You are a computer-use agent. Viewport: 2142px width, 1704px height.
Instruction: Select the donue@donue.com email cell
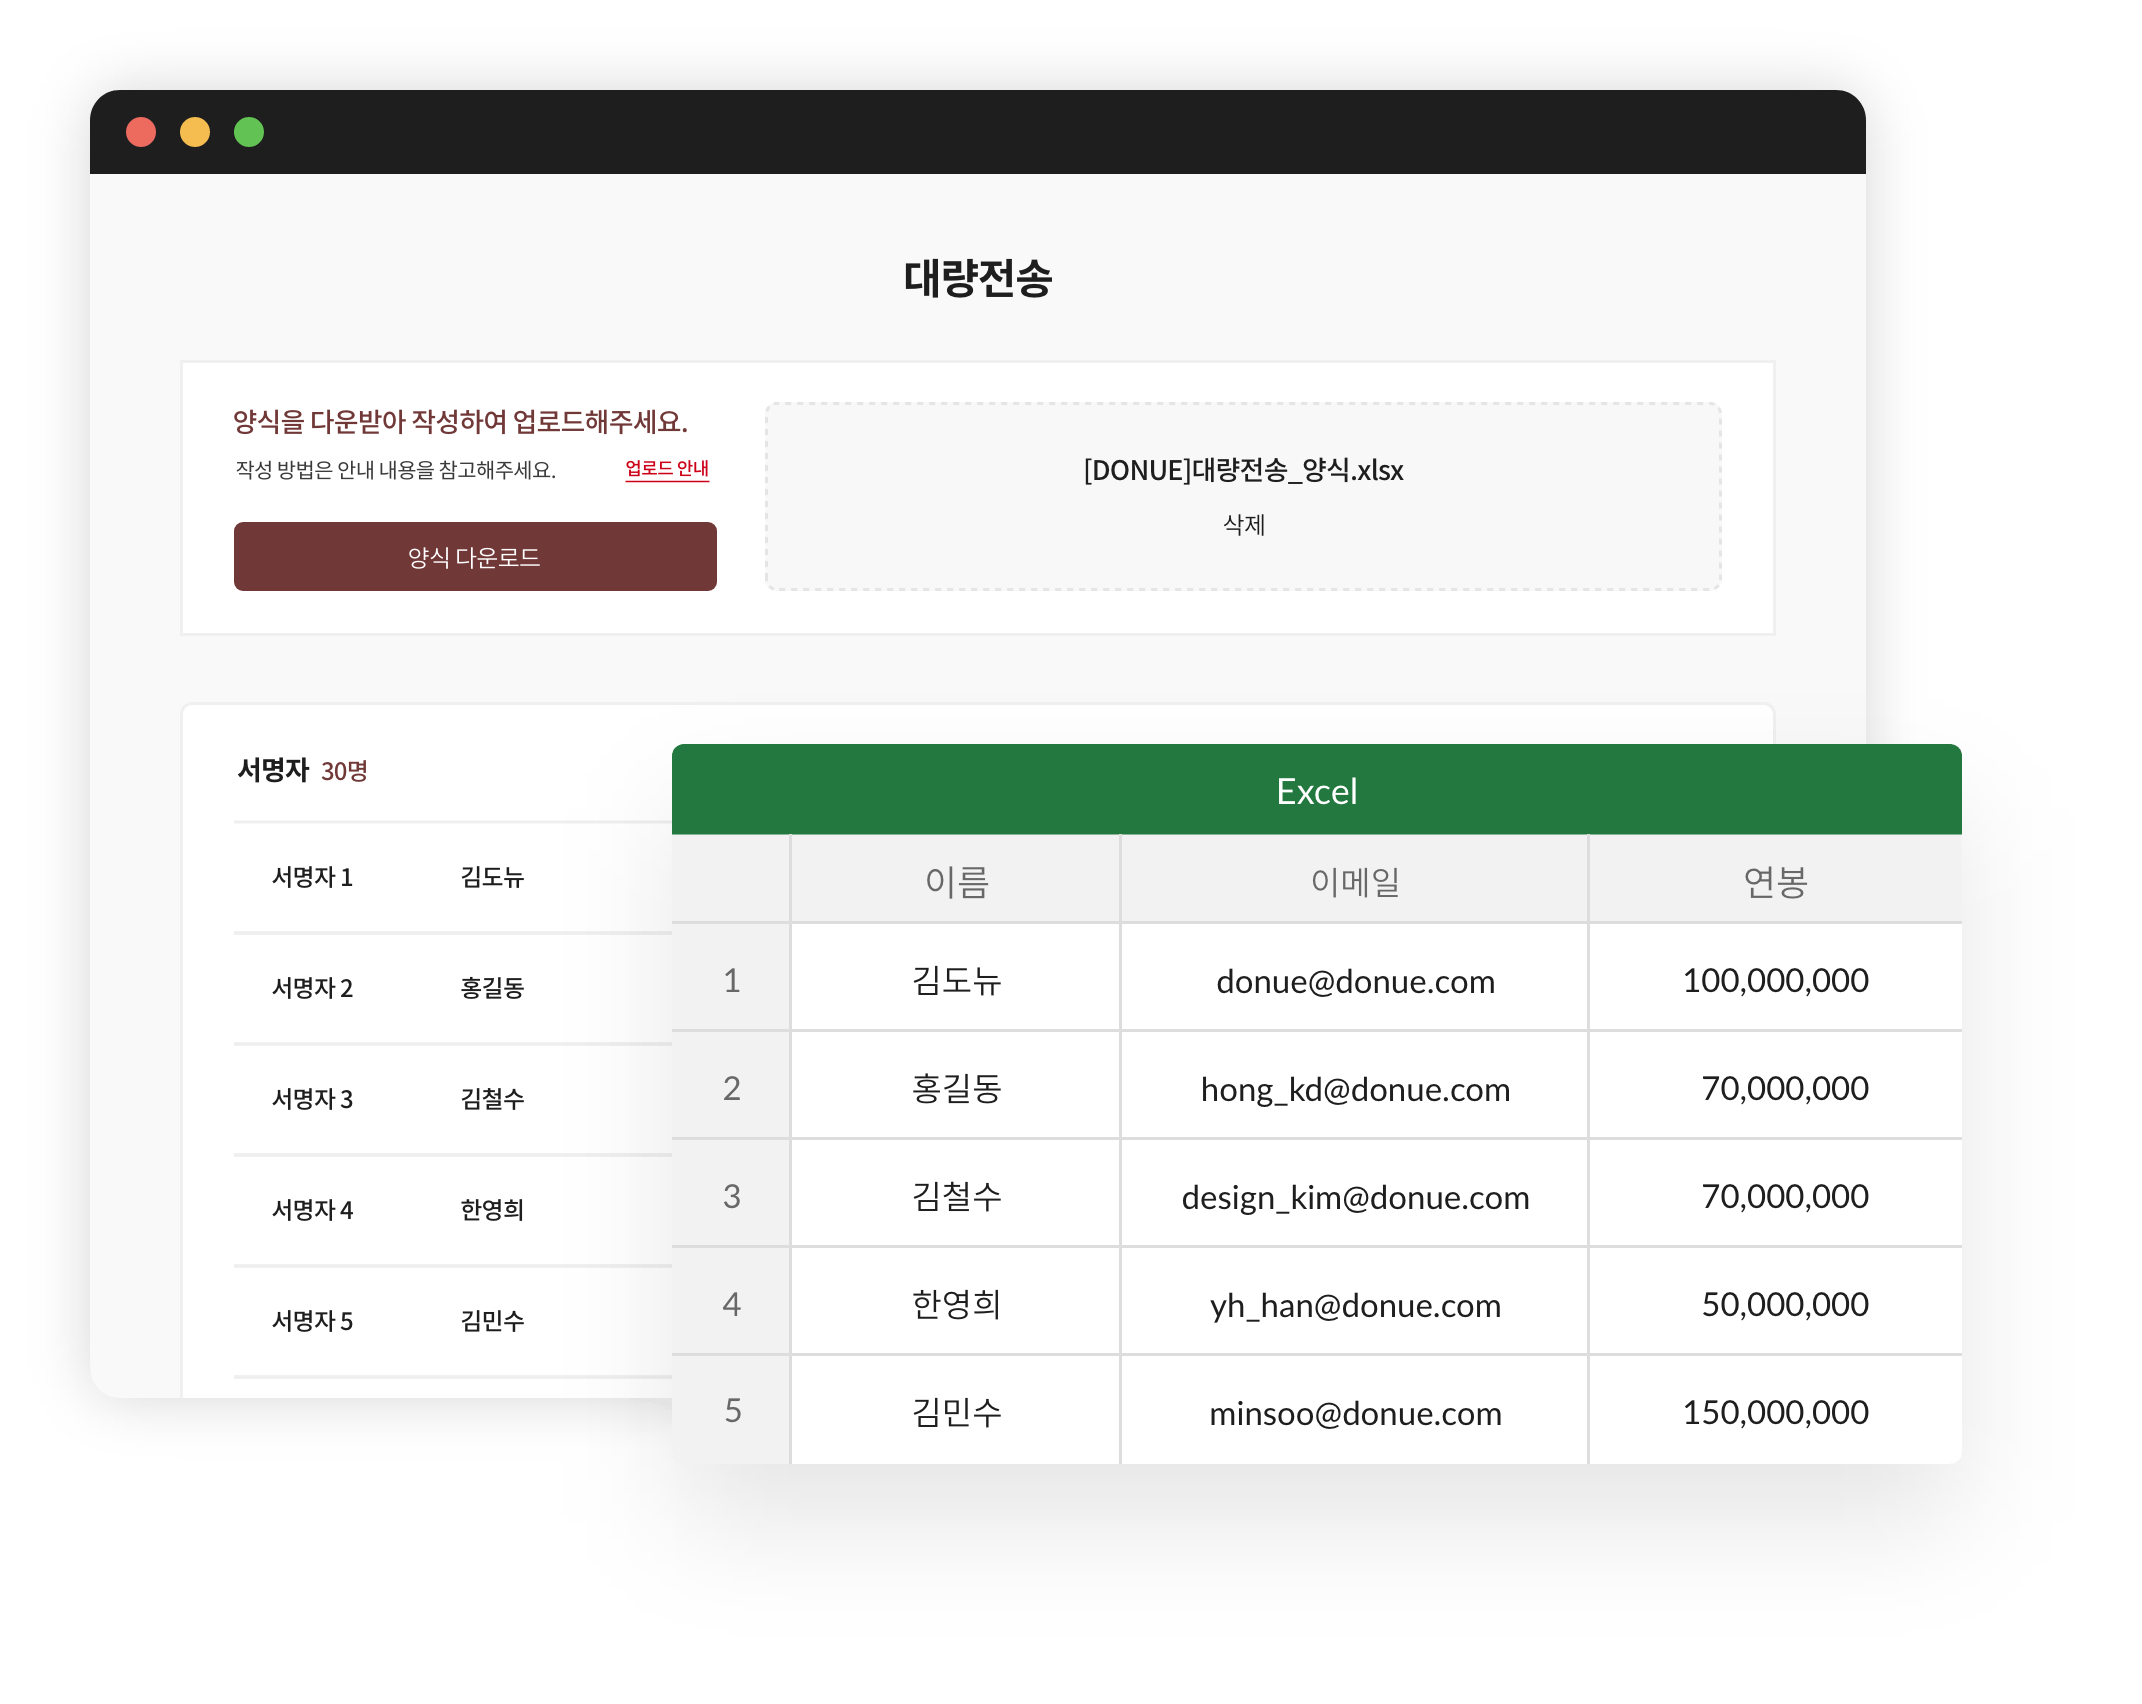pos(1355,981)
